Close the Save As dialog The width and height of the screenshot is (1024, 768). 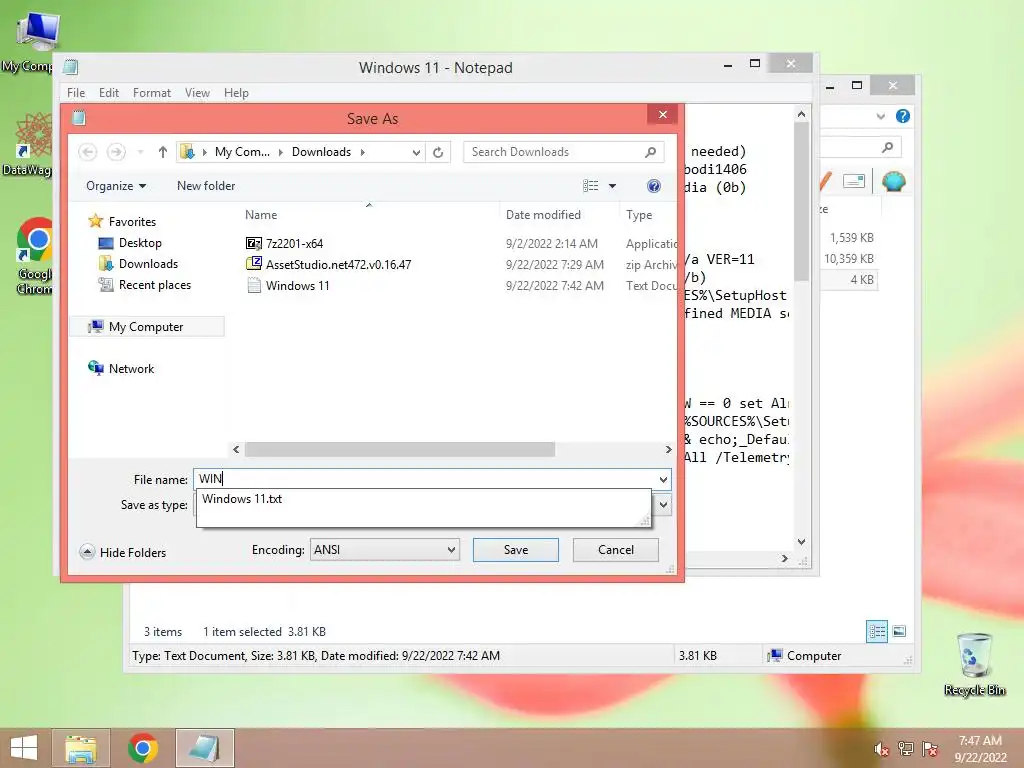(663, 115)
